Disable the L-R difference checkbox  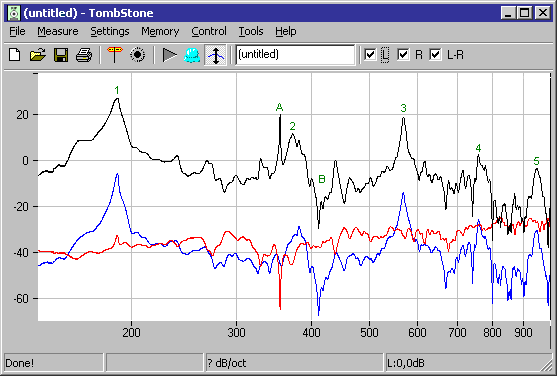[435, 55]
